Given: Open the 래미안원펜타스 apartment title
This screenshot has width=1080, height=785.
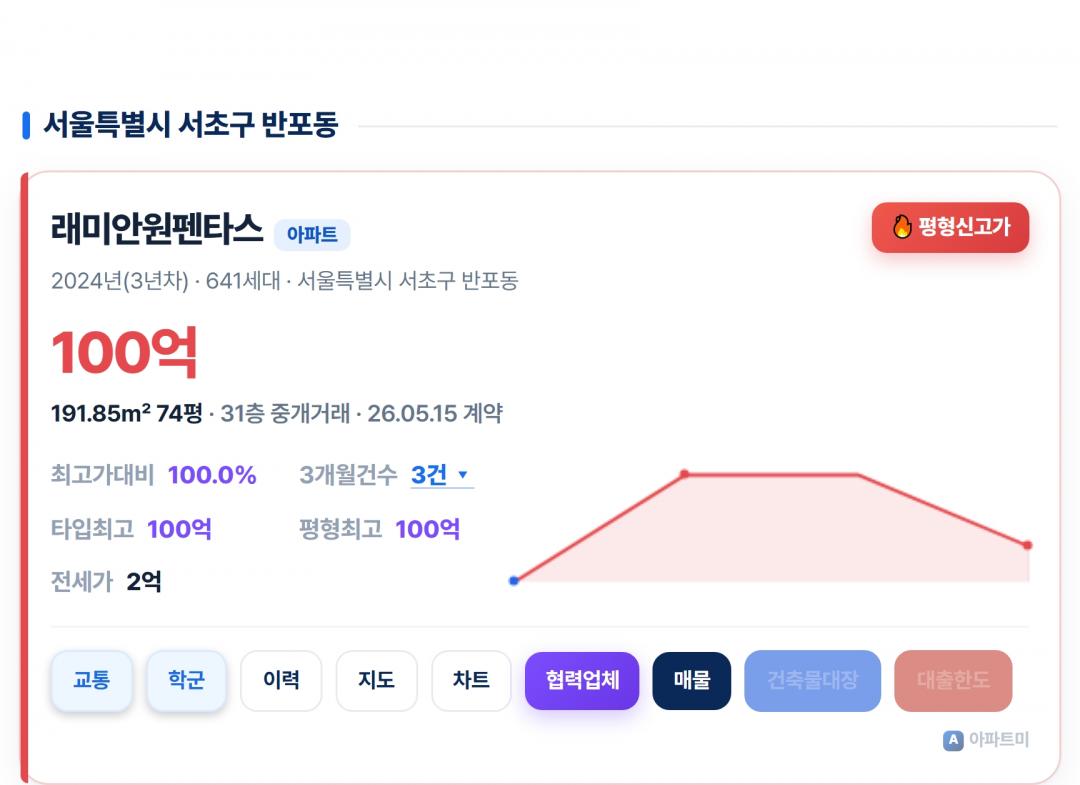Looking at the screenshot, I should pos(157,229).
